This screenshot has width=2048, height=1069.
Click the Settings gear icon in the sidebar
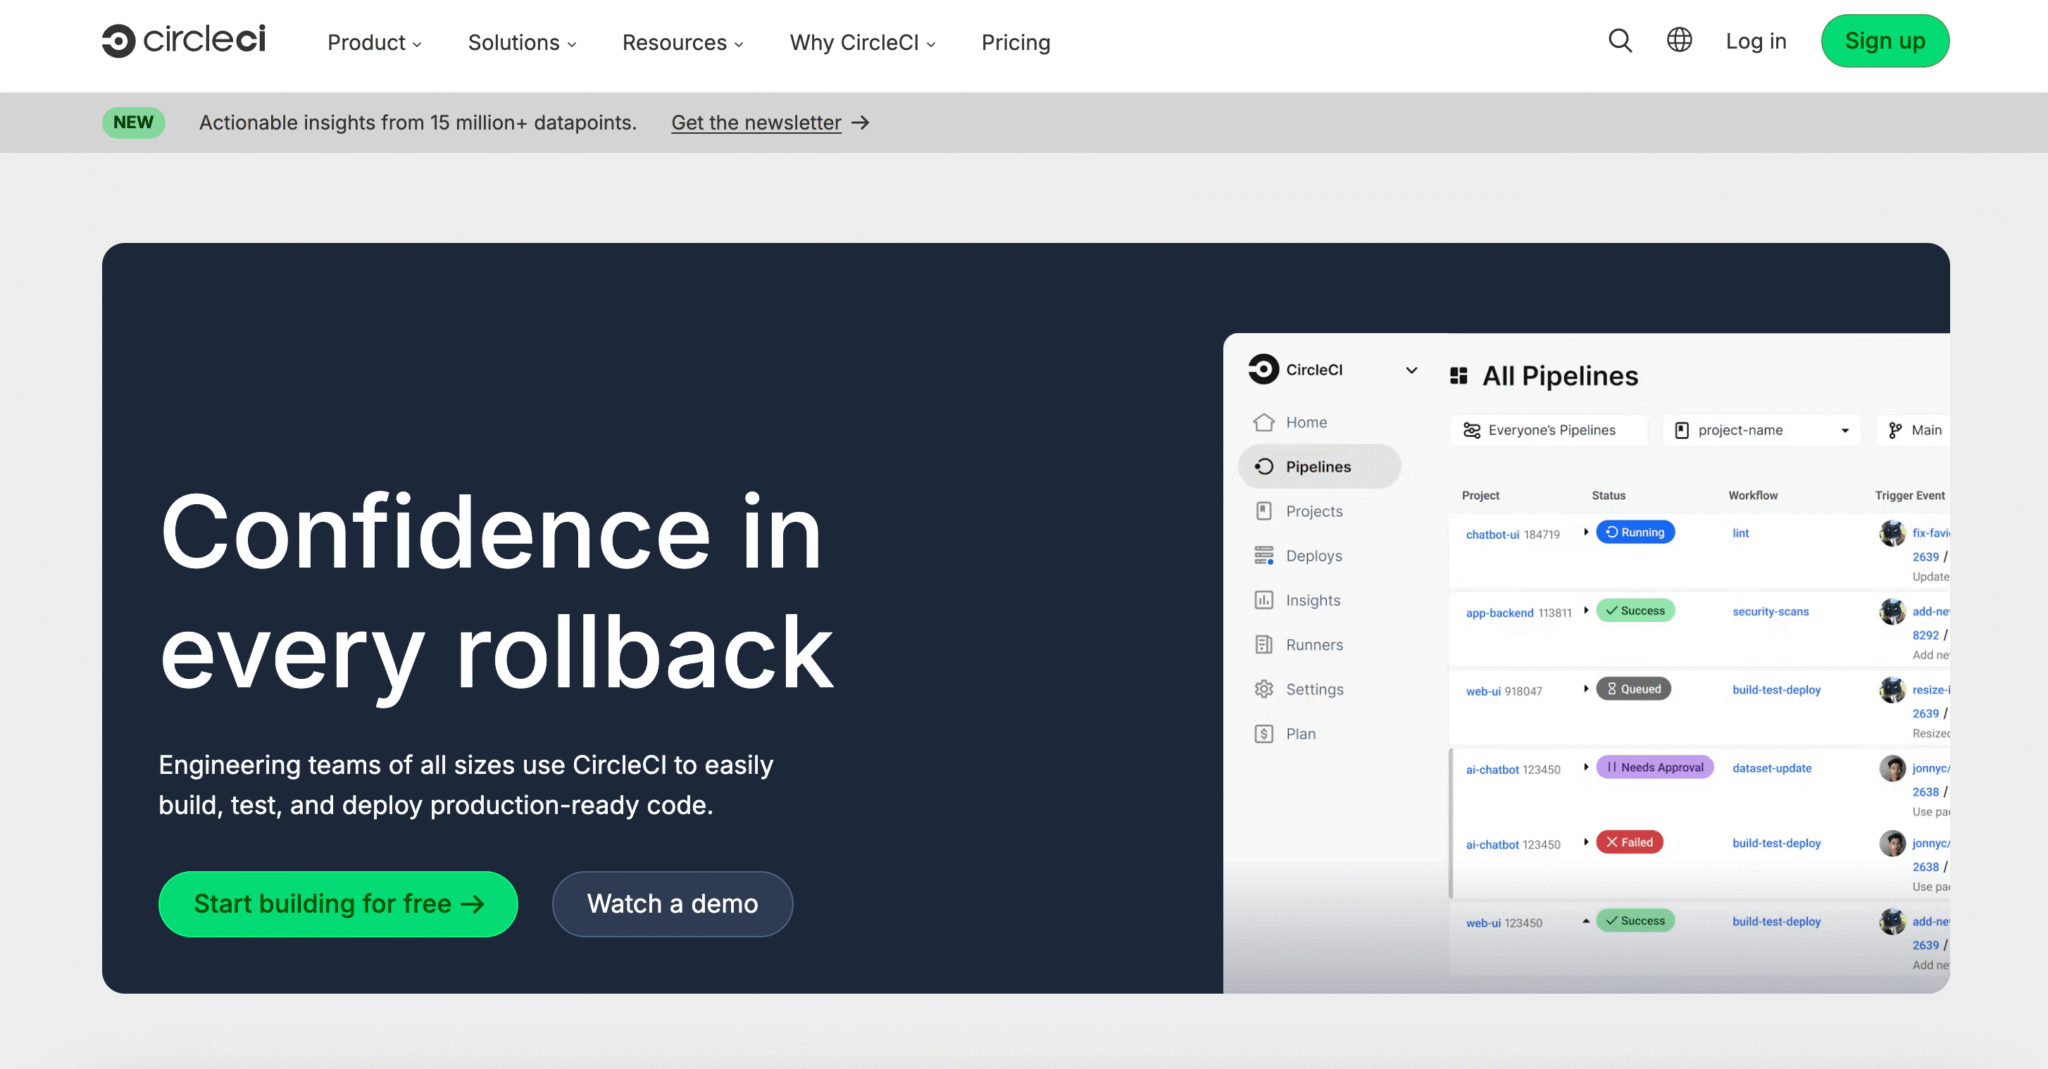click(x=1264, y=689)
